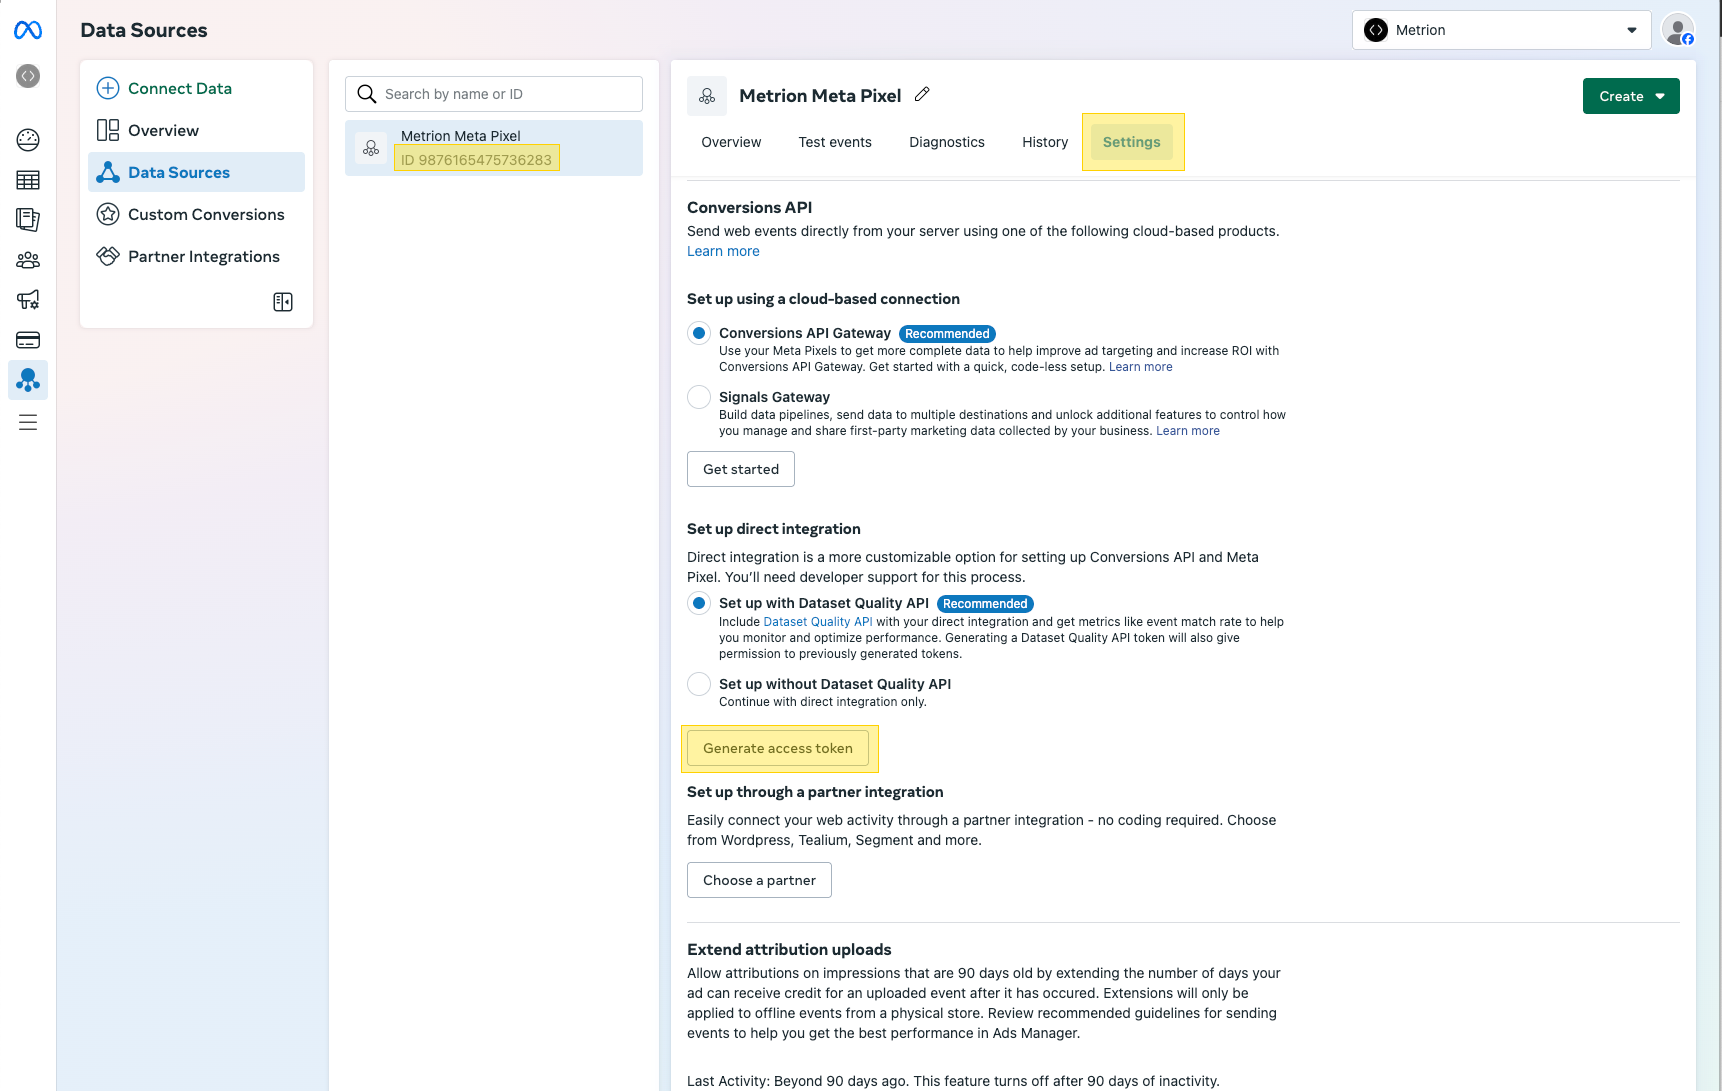Open Overview in the left navigation
This screenshot has width=1722, height=1091.
click(x=163, y=130)
